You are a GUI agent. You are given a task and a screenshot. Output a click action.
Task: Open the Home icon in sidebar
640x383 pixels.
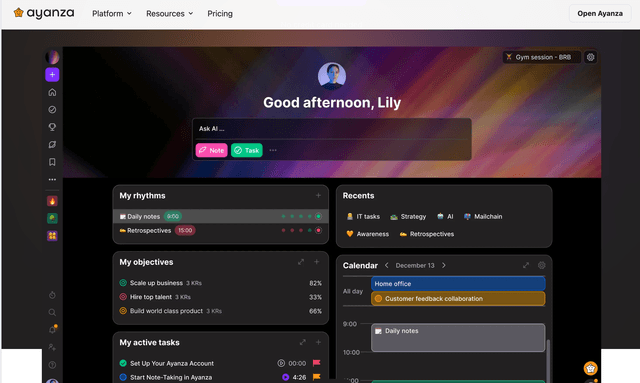(x=52, y=92)
